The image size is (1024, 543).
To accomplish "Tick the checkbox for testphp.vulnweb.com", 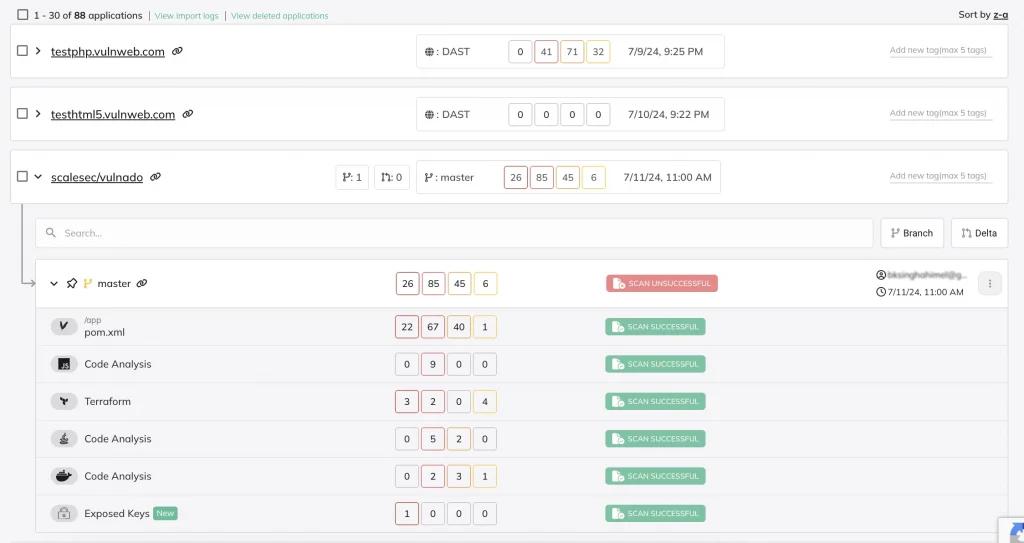I will tap(22, 51).
